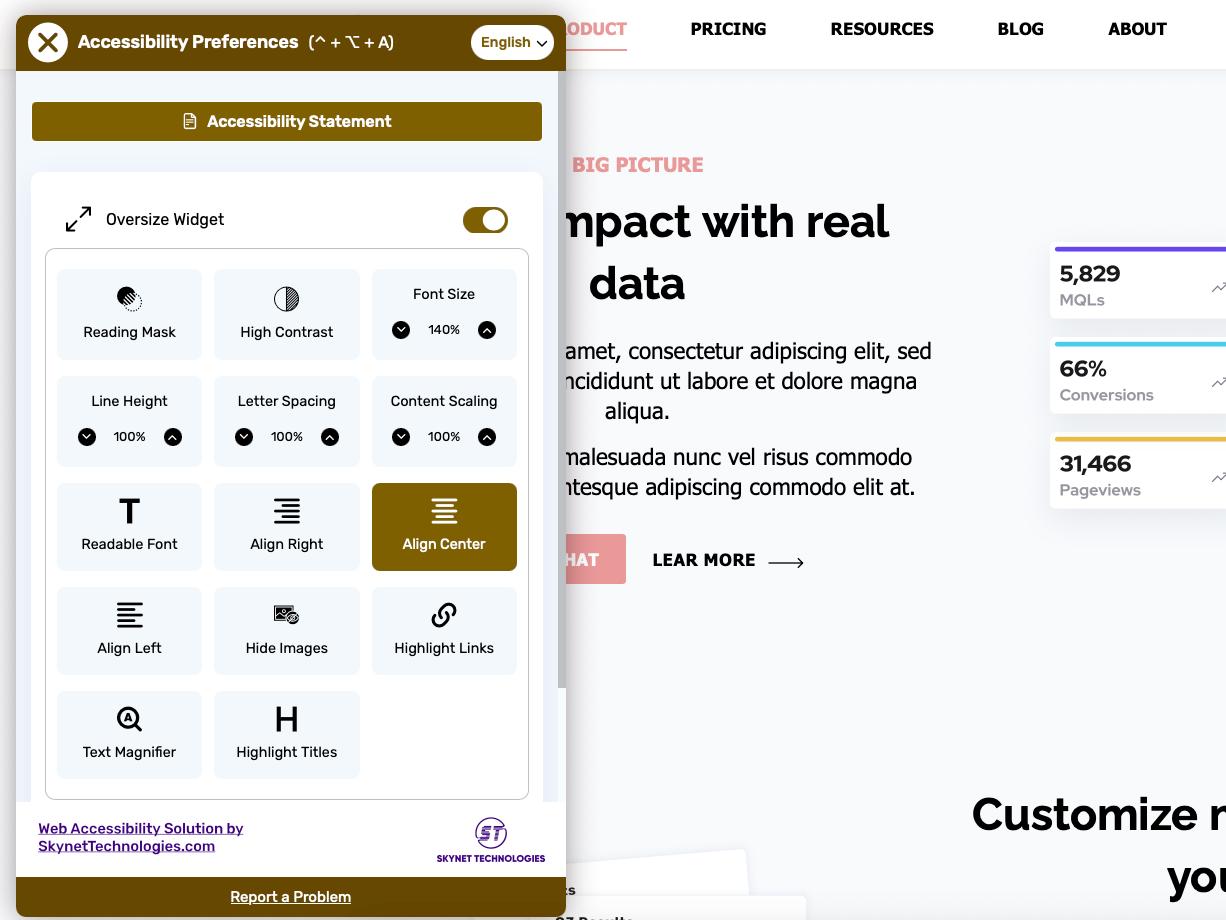Enable Highlight Links option

click(x=444, y=631)
